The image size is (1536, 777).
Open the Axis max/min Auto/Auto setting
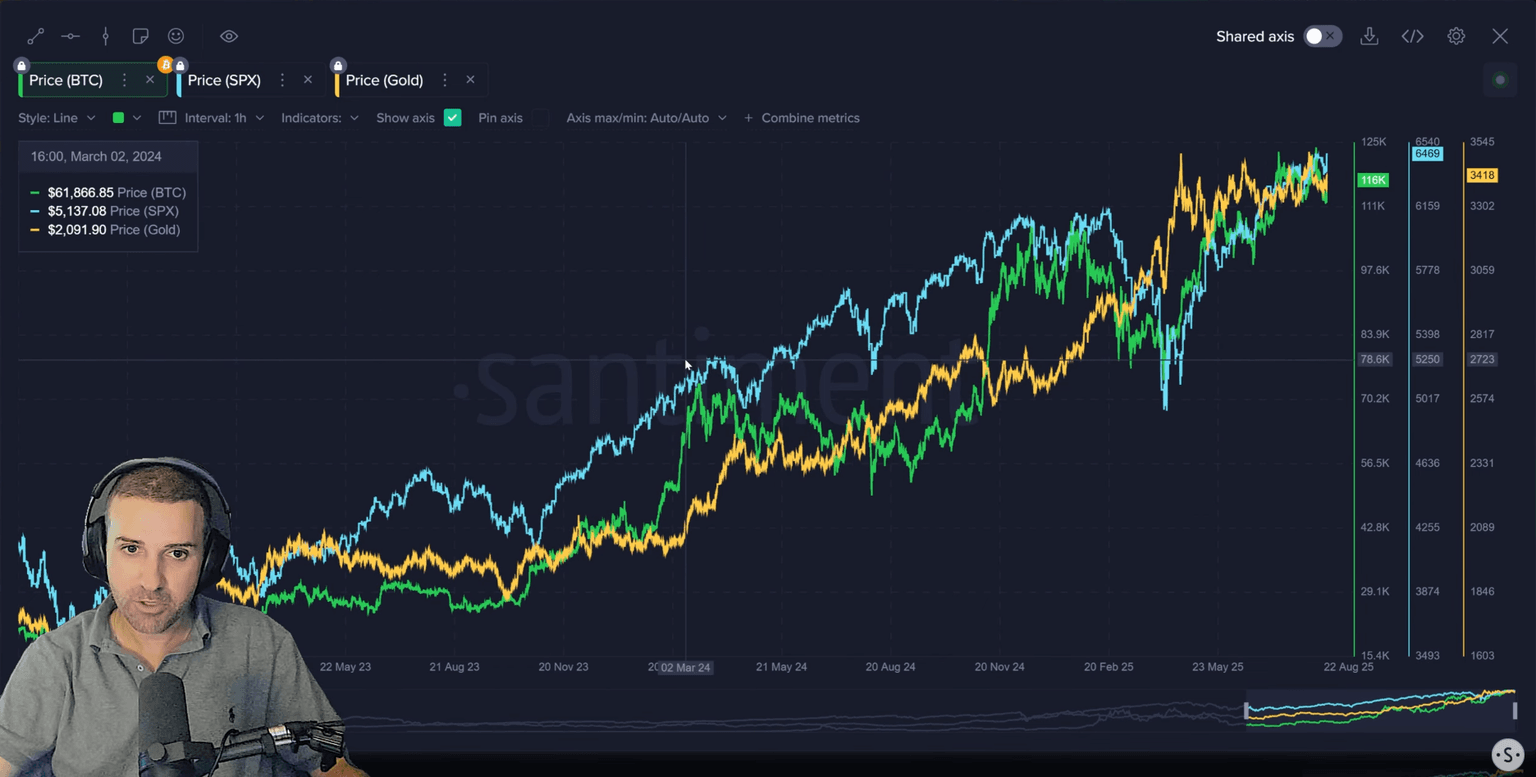(646, 118)
